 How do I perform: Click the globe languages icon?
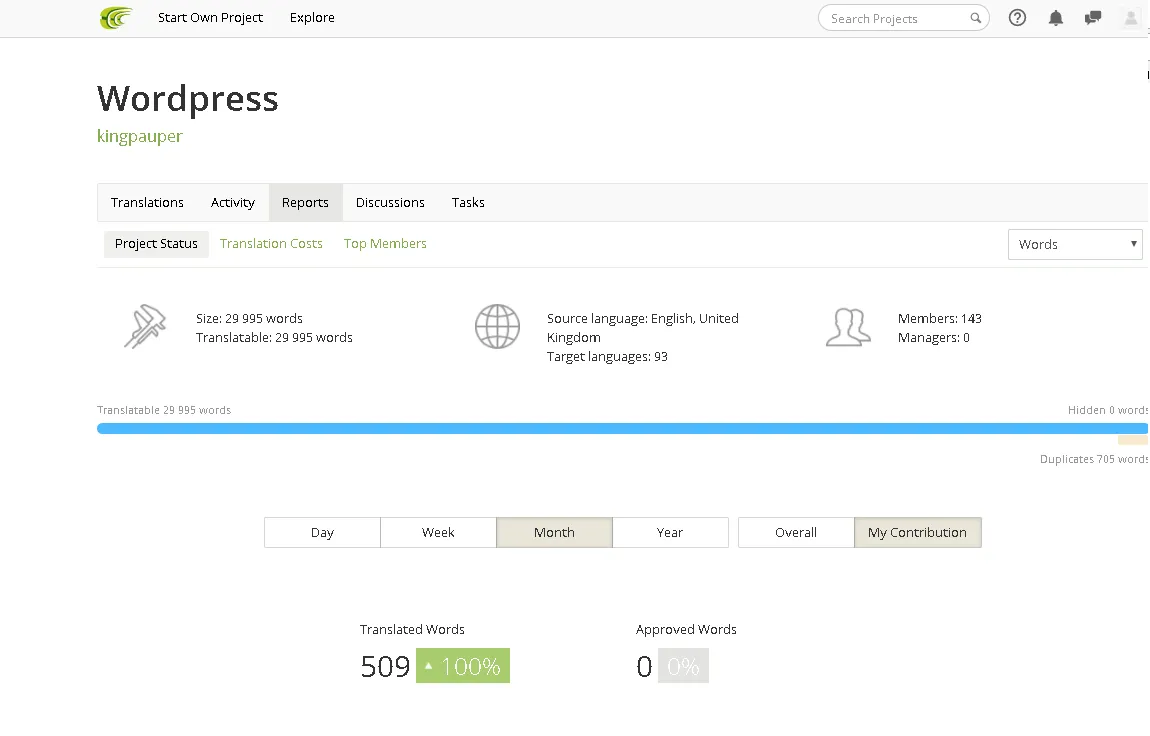pos(497,326)
